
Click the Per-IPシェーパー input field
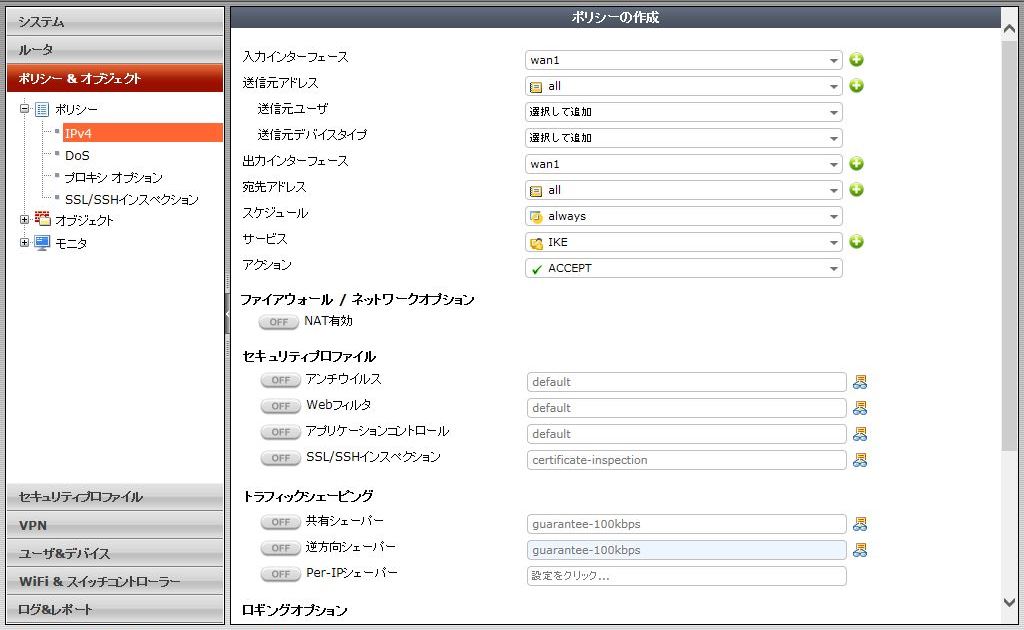click(686, 576)
